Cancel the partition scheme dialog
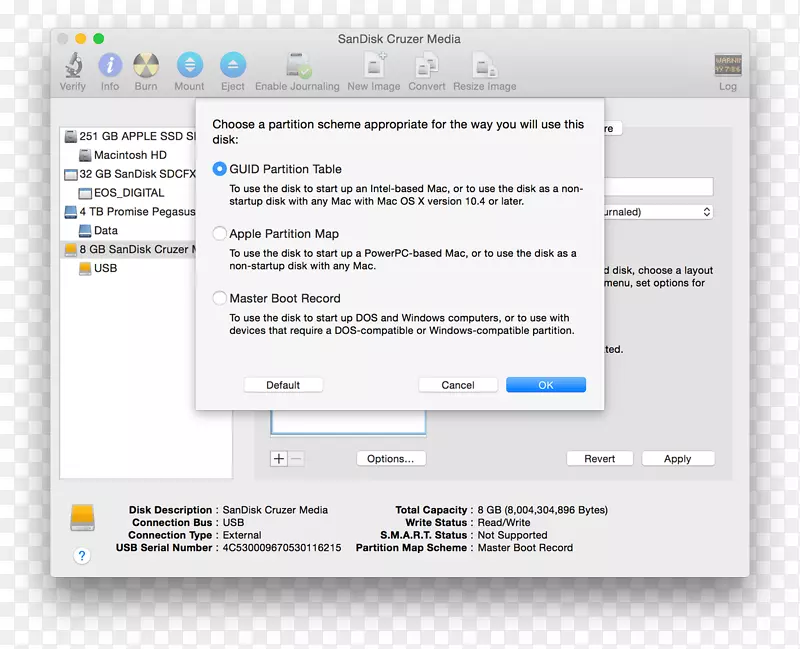Image resolution: width=800 pixels, height=649 pixels. (458, 384)
